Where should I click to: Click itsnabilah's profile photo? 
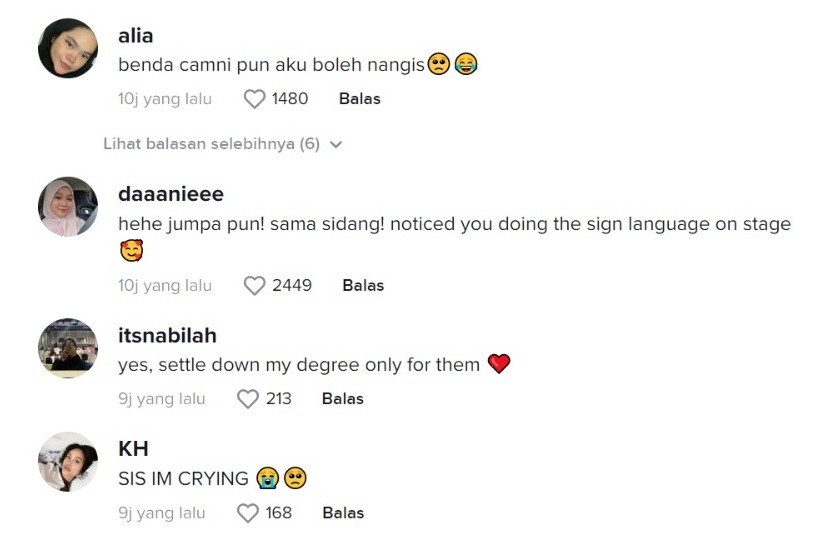pyautogui.click(x=68, y=348)
